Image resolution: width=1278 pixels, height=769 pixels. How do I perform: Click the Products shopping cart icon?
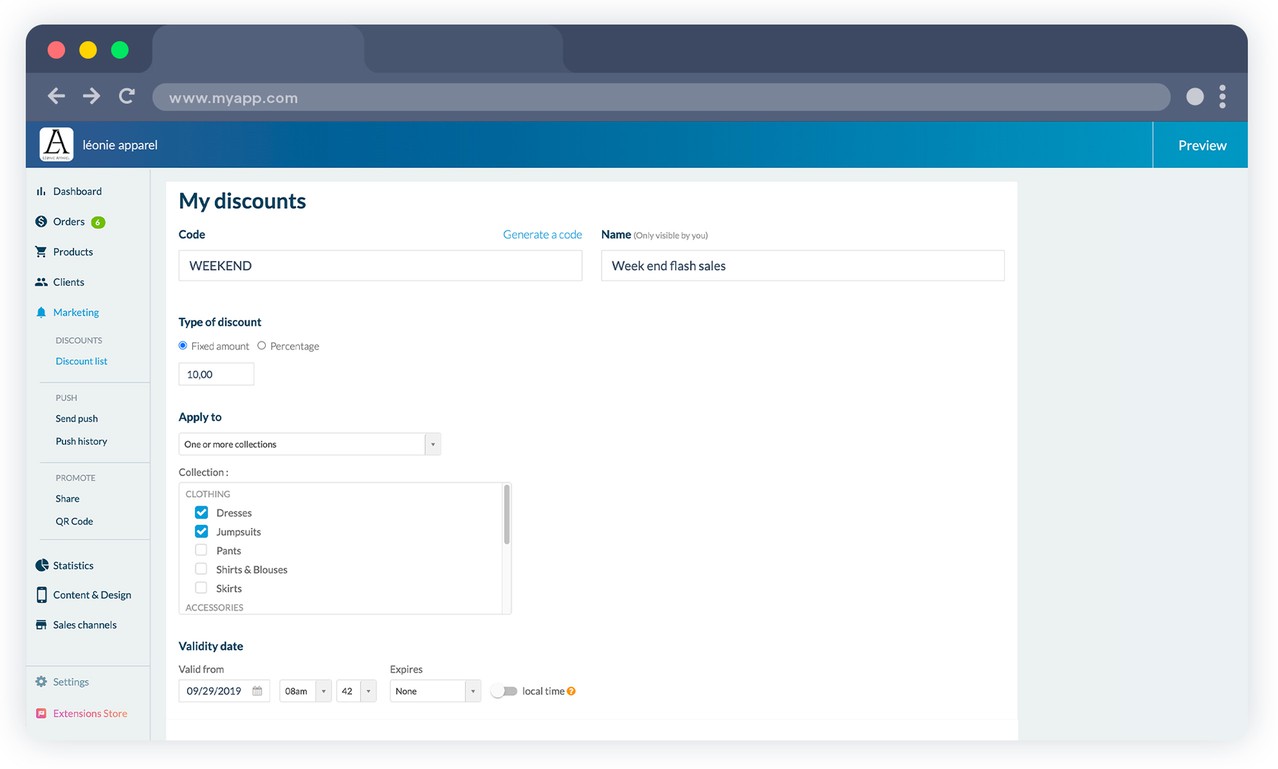[x=41, y=252]
